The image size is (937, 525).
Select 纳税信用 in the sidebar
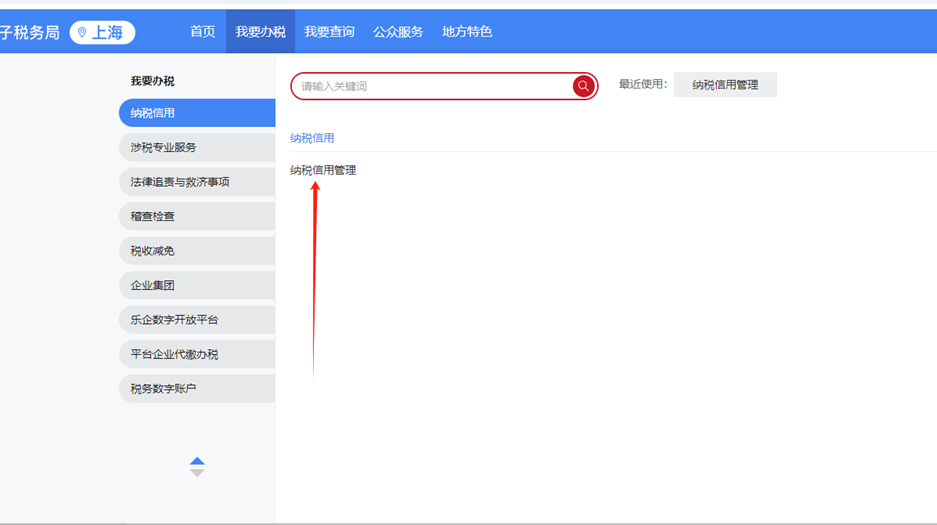coord(196,113)
